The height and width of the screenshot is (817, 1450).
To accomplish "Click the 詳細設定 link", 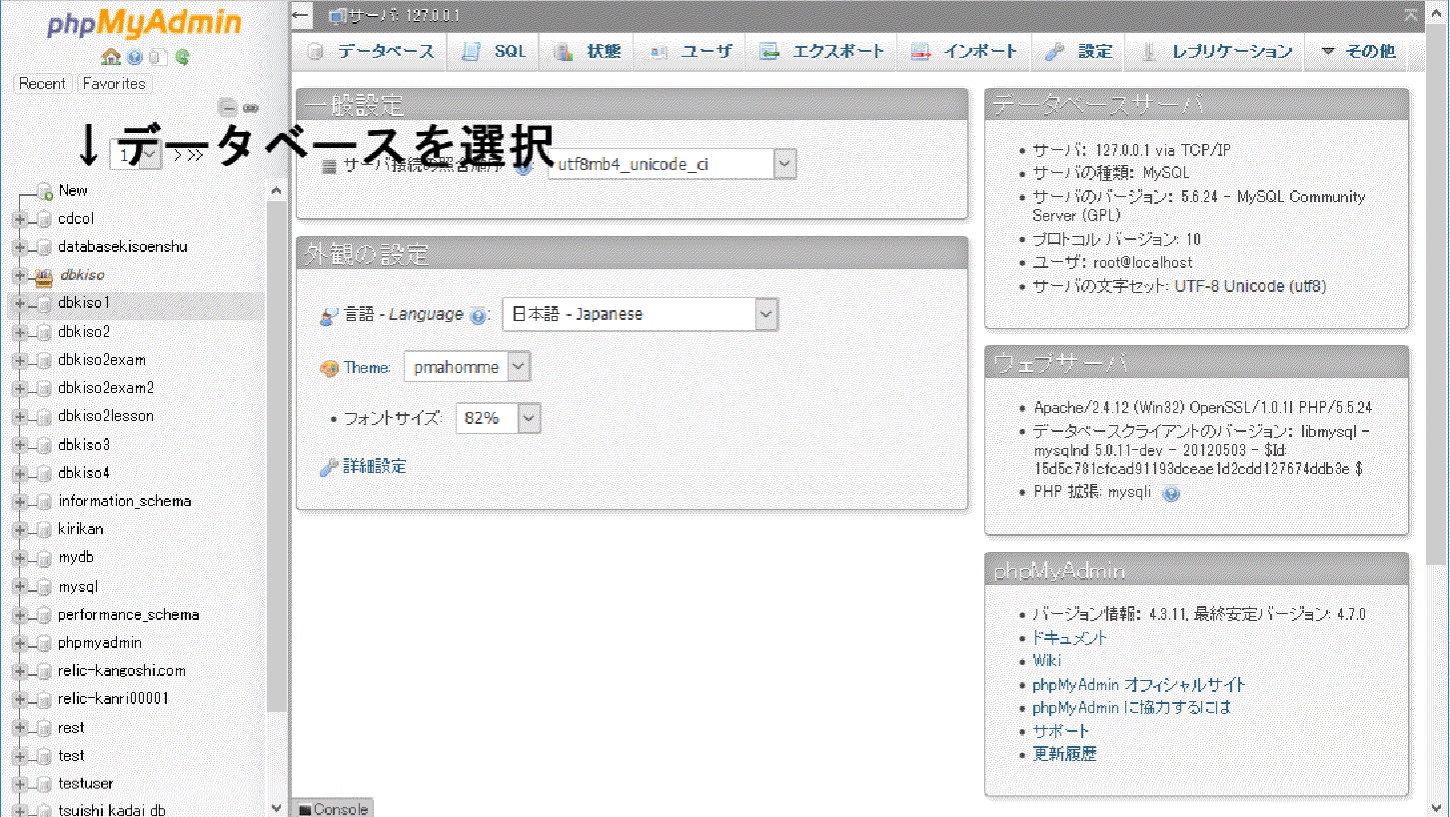I will [374, 467].
